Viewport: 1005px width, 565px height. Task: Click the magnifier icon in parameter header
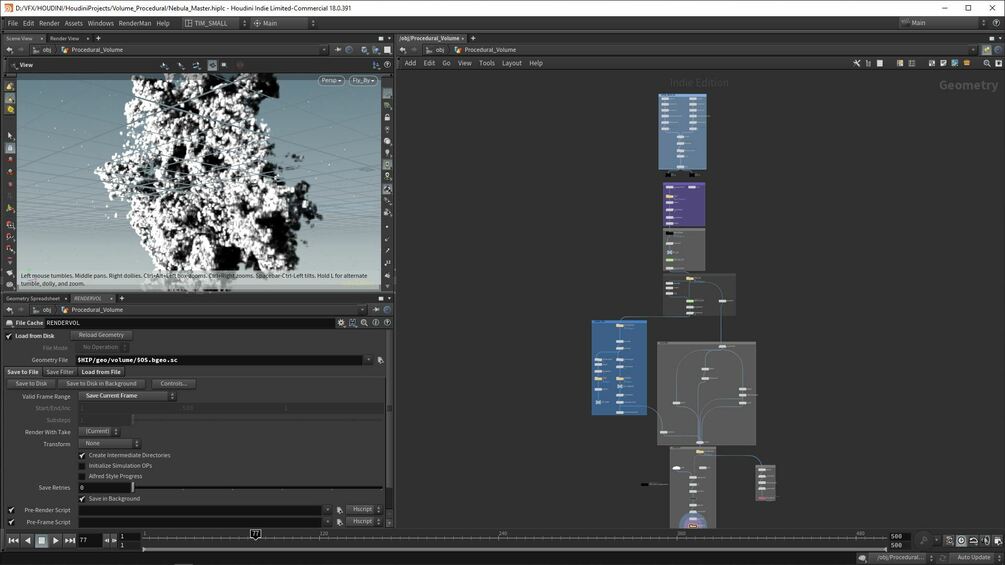(364, 323)
